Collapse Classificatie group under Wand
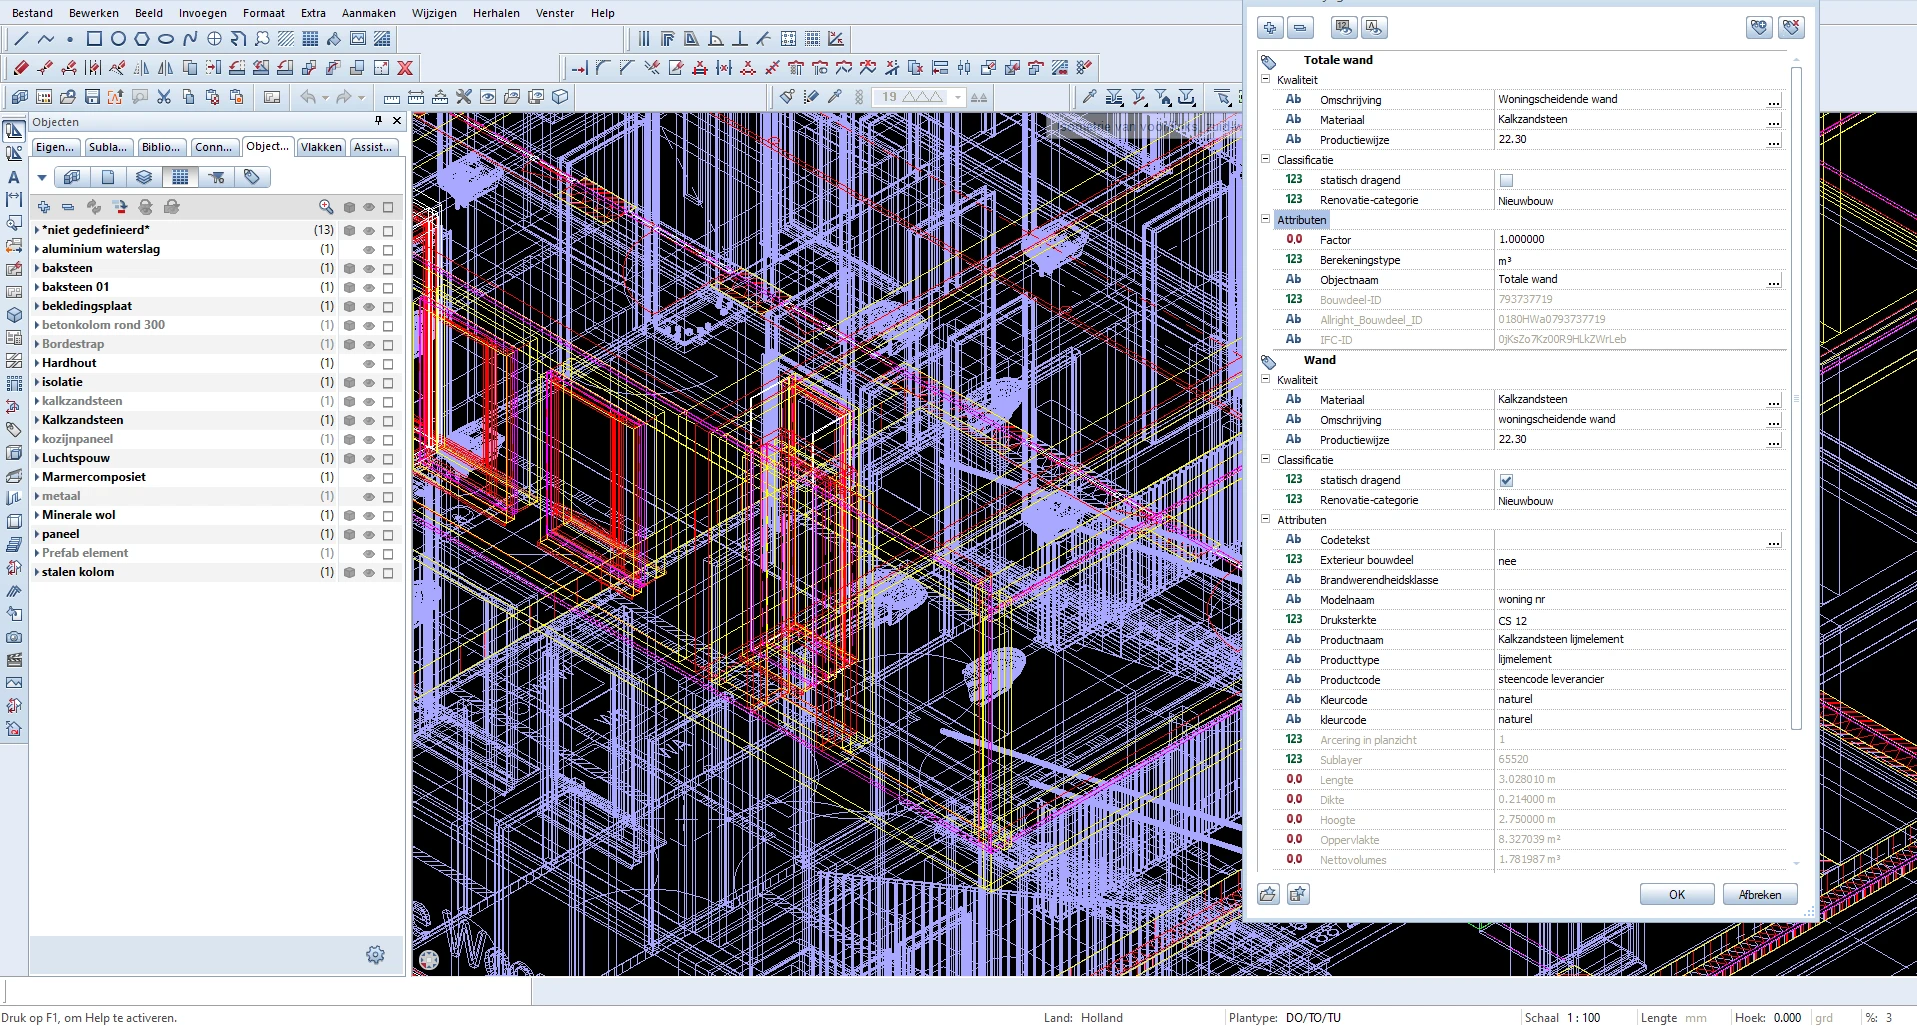Image resolution: width=1917 pixels, height=1026 pixels. pos(1265,459)
